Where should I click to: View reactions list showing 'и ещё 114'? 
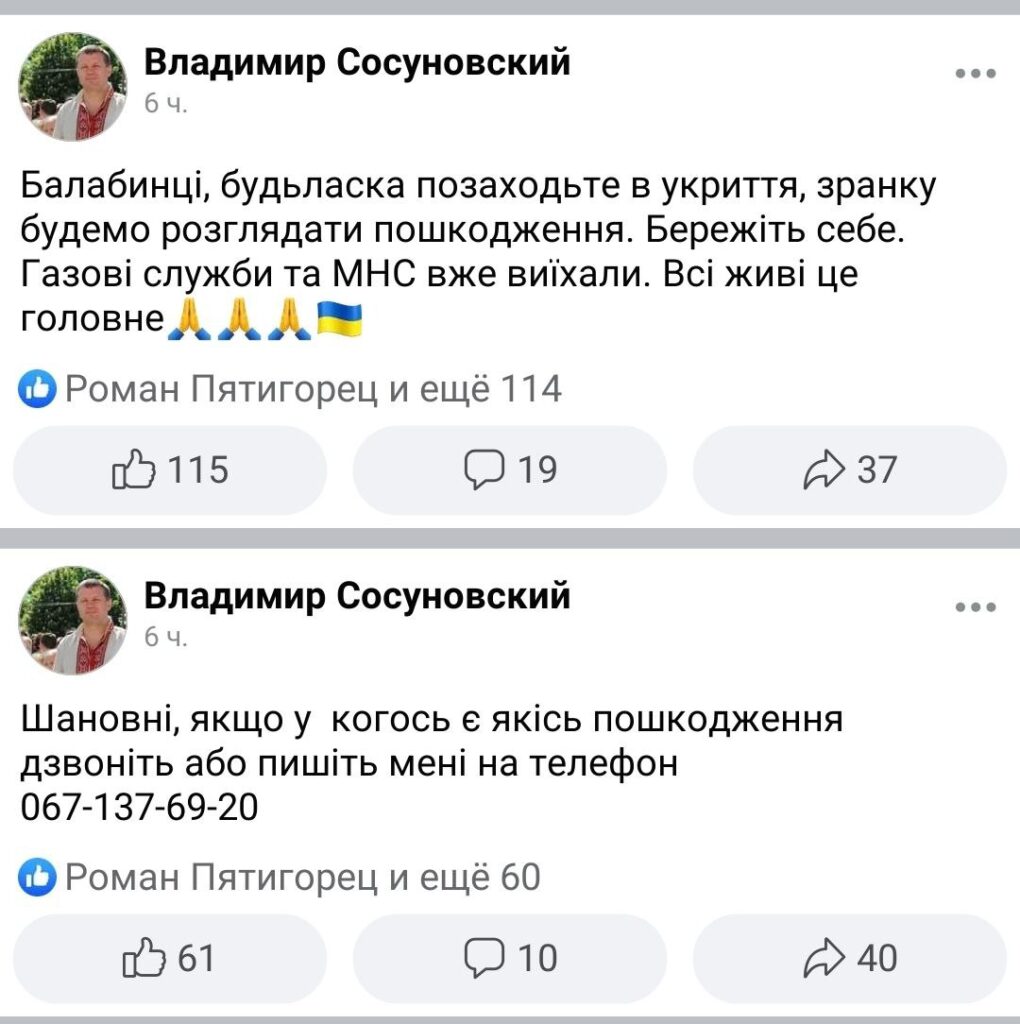(x=312, y=390)
